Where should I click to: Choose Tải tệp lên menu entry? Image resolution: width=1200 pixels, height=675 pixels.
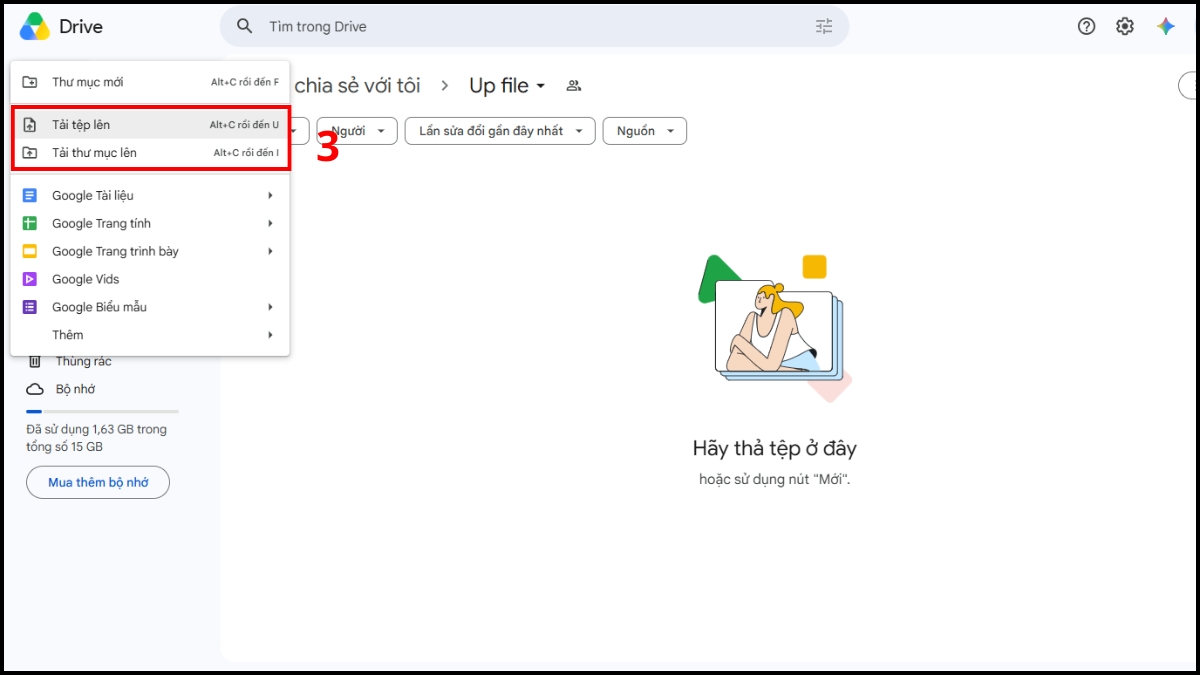coord(150,125)
